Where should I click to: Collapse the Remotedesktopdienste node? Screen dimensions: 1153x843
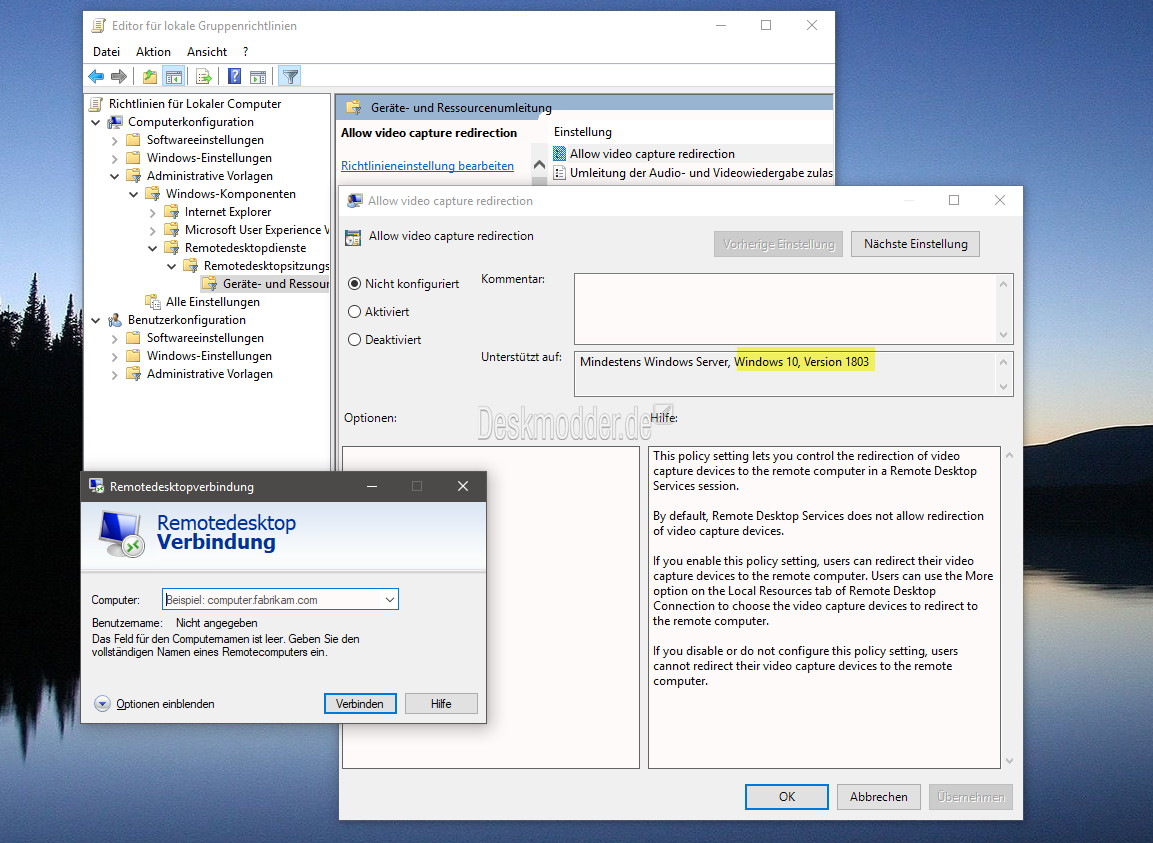click(x=153, y=248)
